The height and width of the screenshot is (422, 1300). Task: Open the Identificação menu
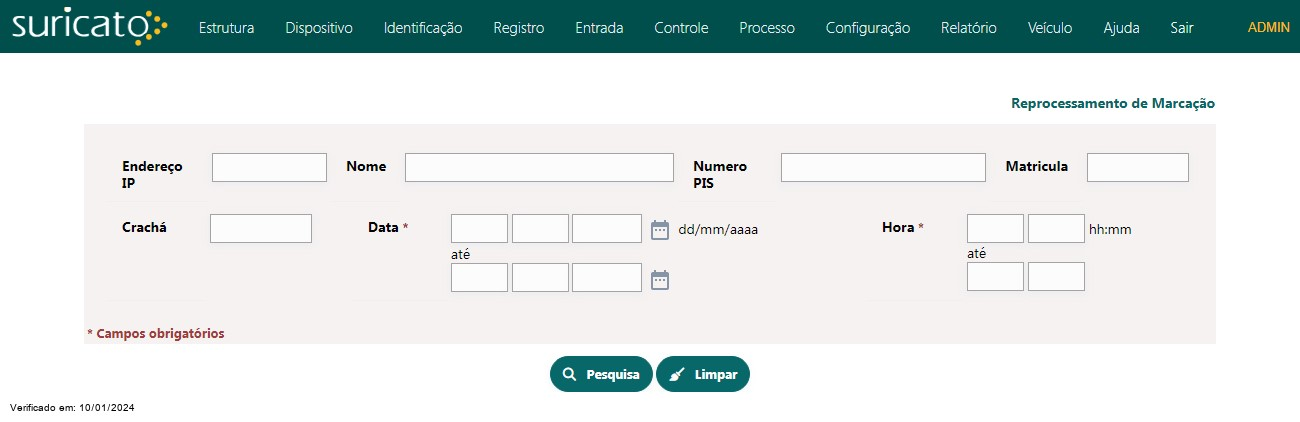[x=423, y=28]
